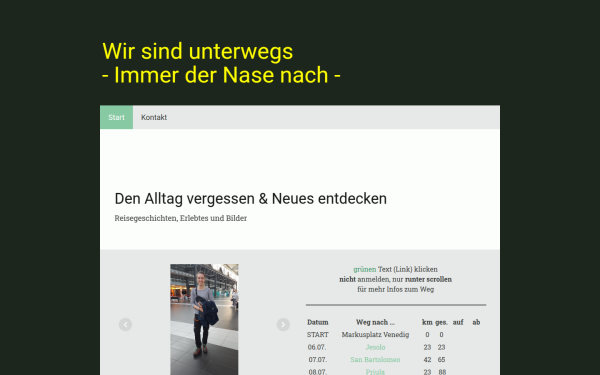Click the green 'grünen' link text
This screenshot has width=600, height=375.
pyautogui.click(x=365, y=269)
